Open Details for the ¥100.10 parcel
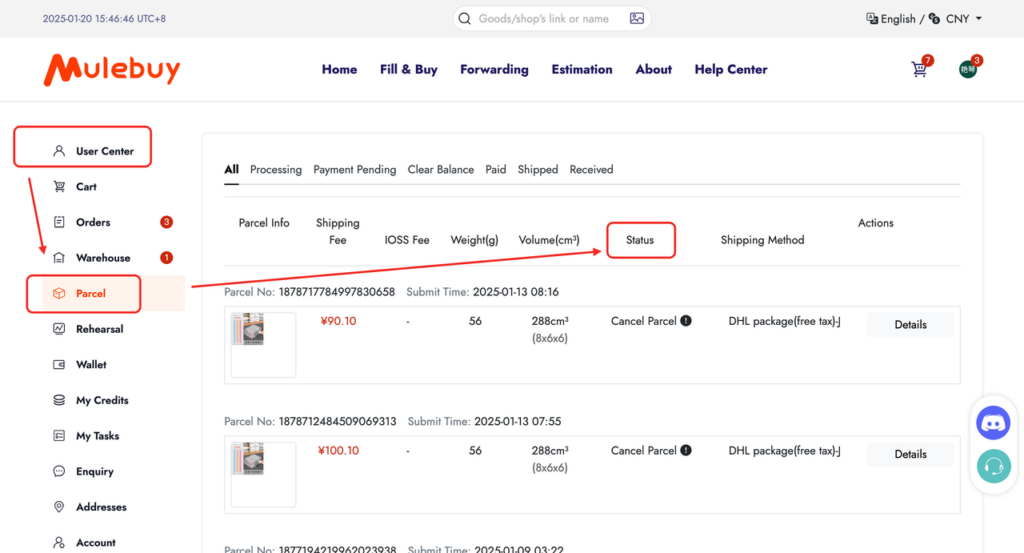 coord(910,454)
